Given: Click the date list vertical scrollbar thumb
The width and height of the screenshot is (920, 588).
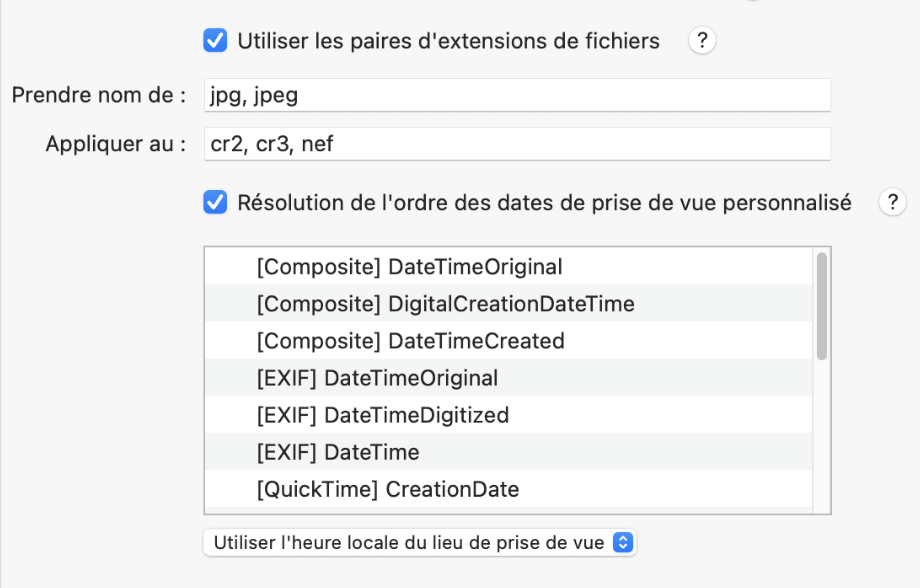Looking at the screenshot, I should coord(821,306).
